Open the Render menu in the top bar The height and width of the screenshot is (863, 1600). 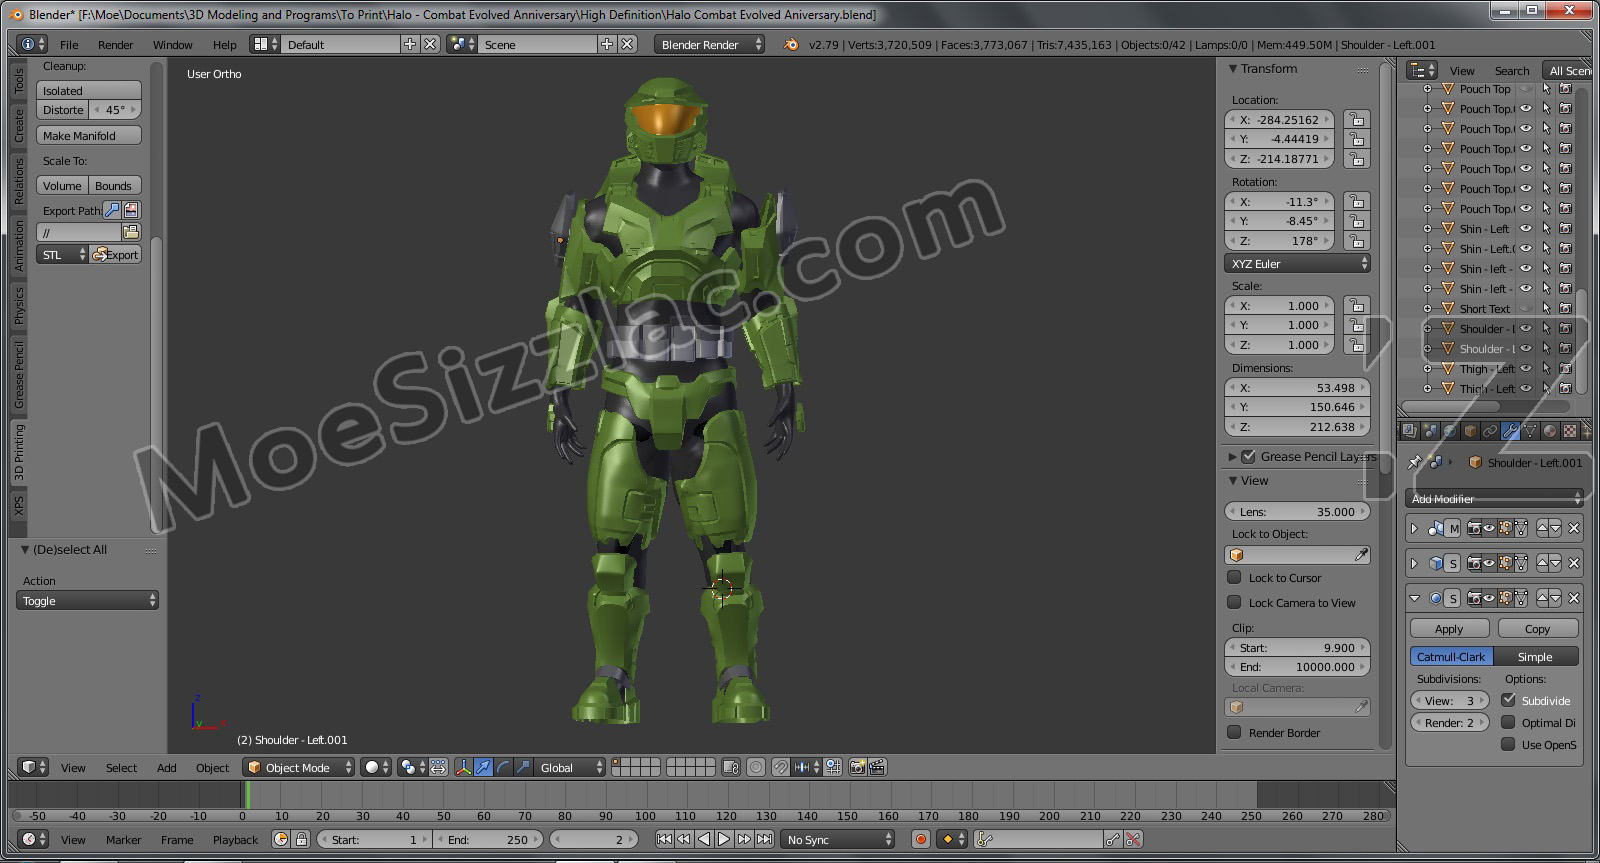[115, 45]
